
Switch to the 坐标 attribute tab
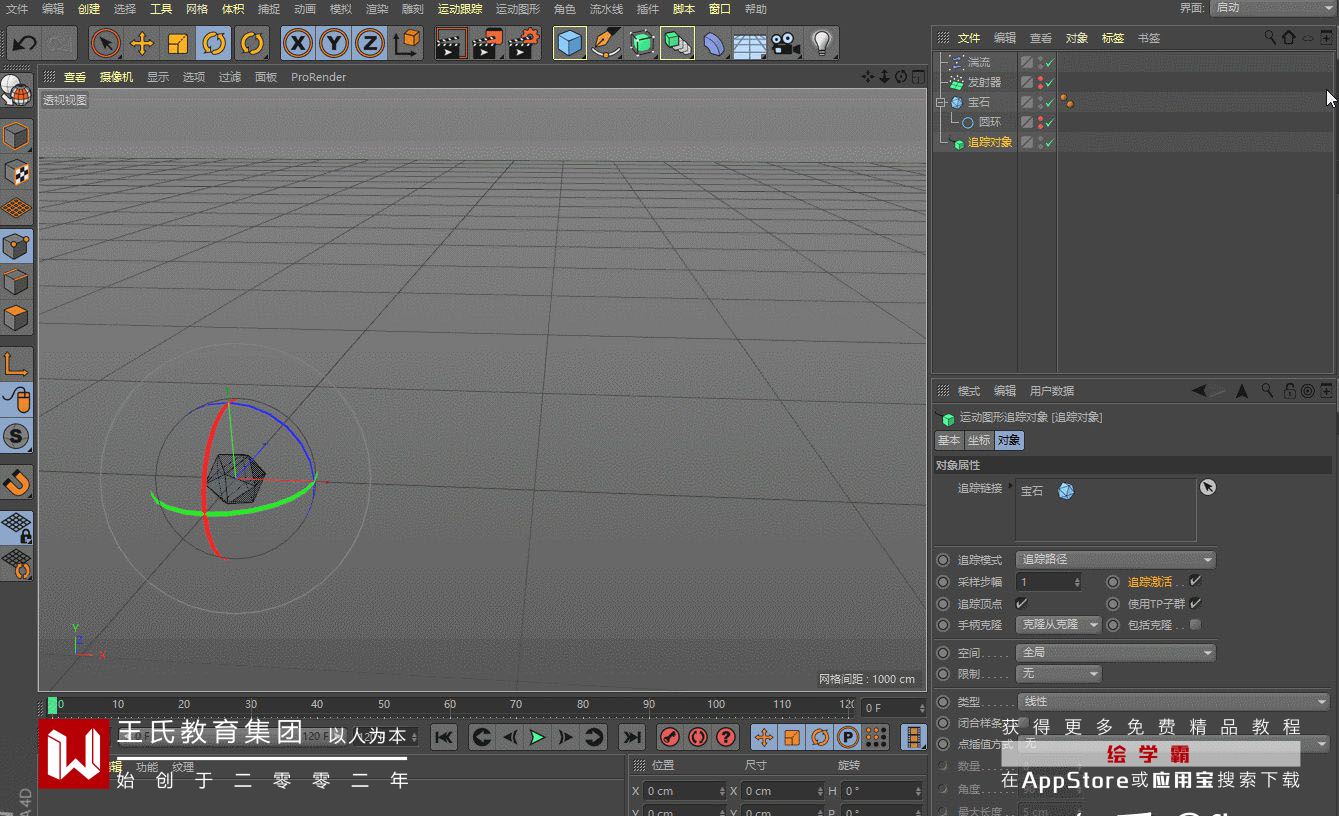pos(978,441)
